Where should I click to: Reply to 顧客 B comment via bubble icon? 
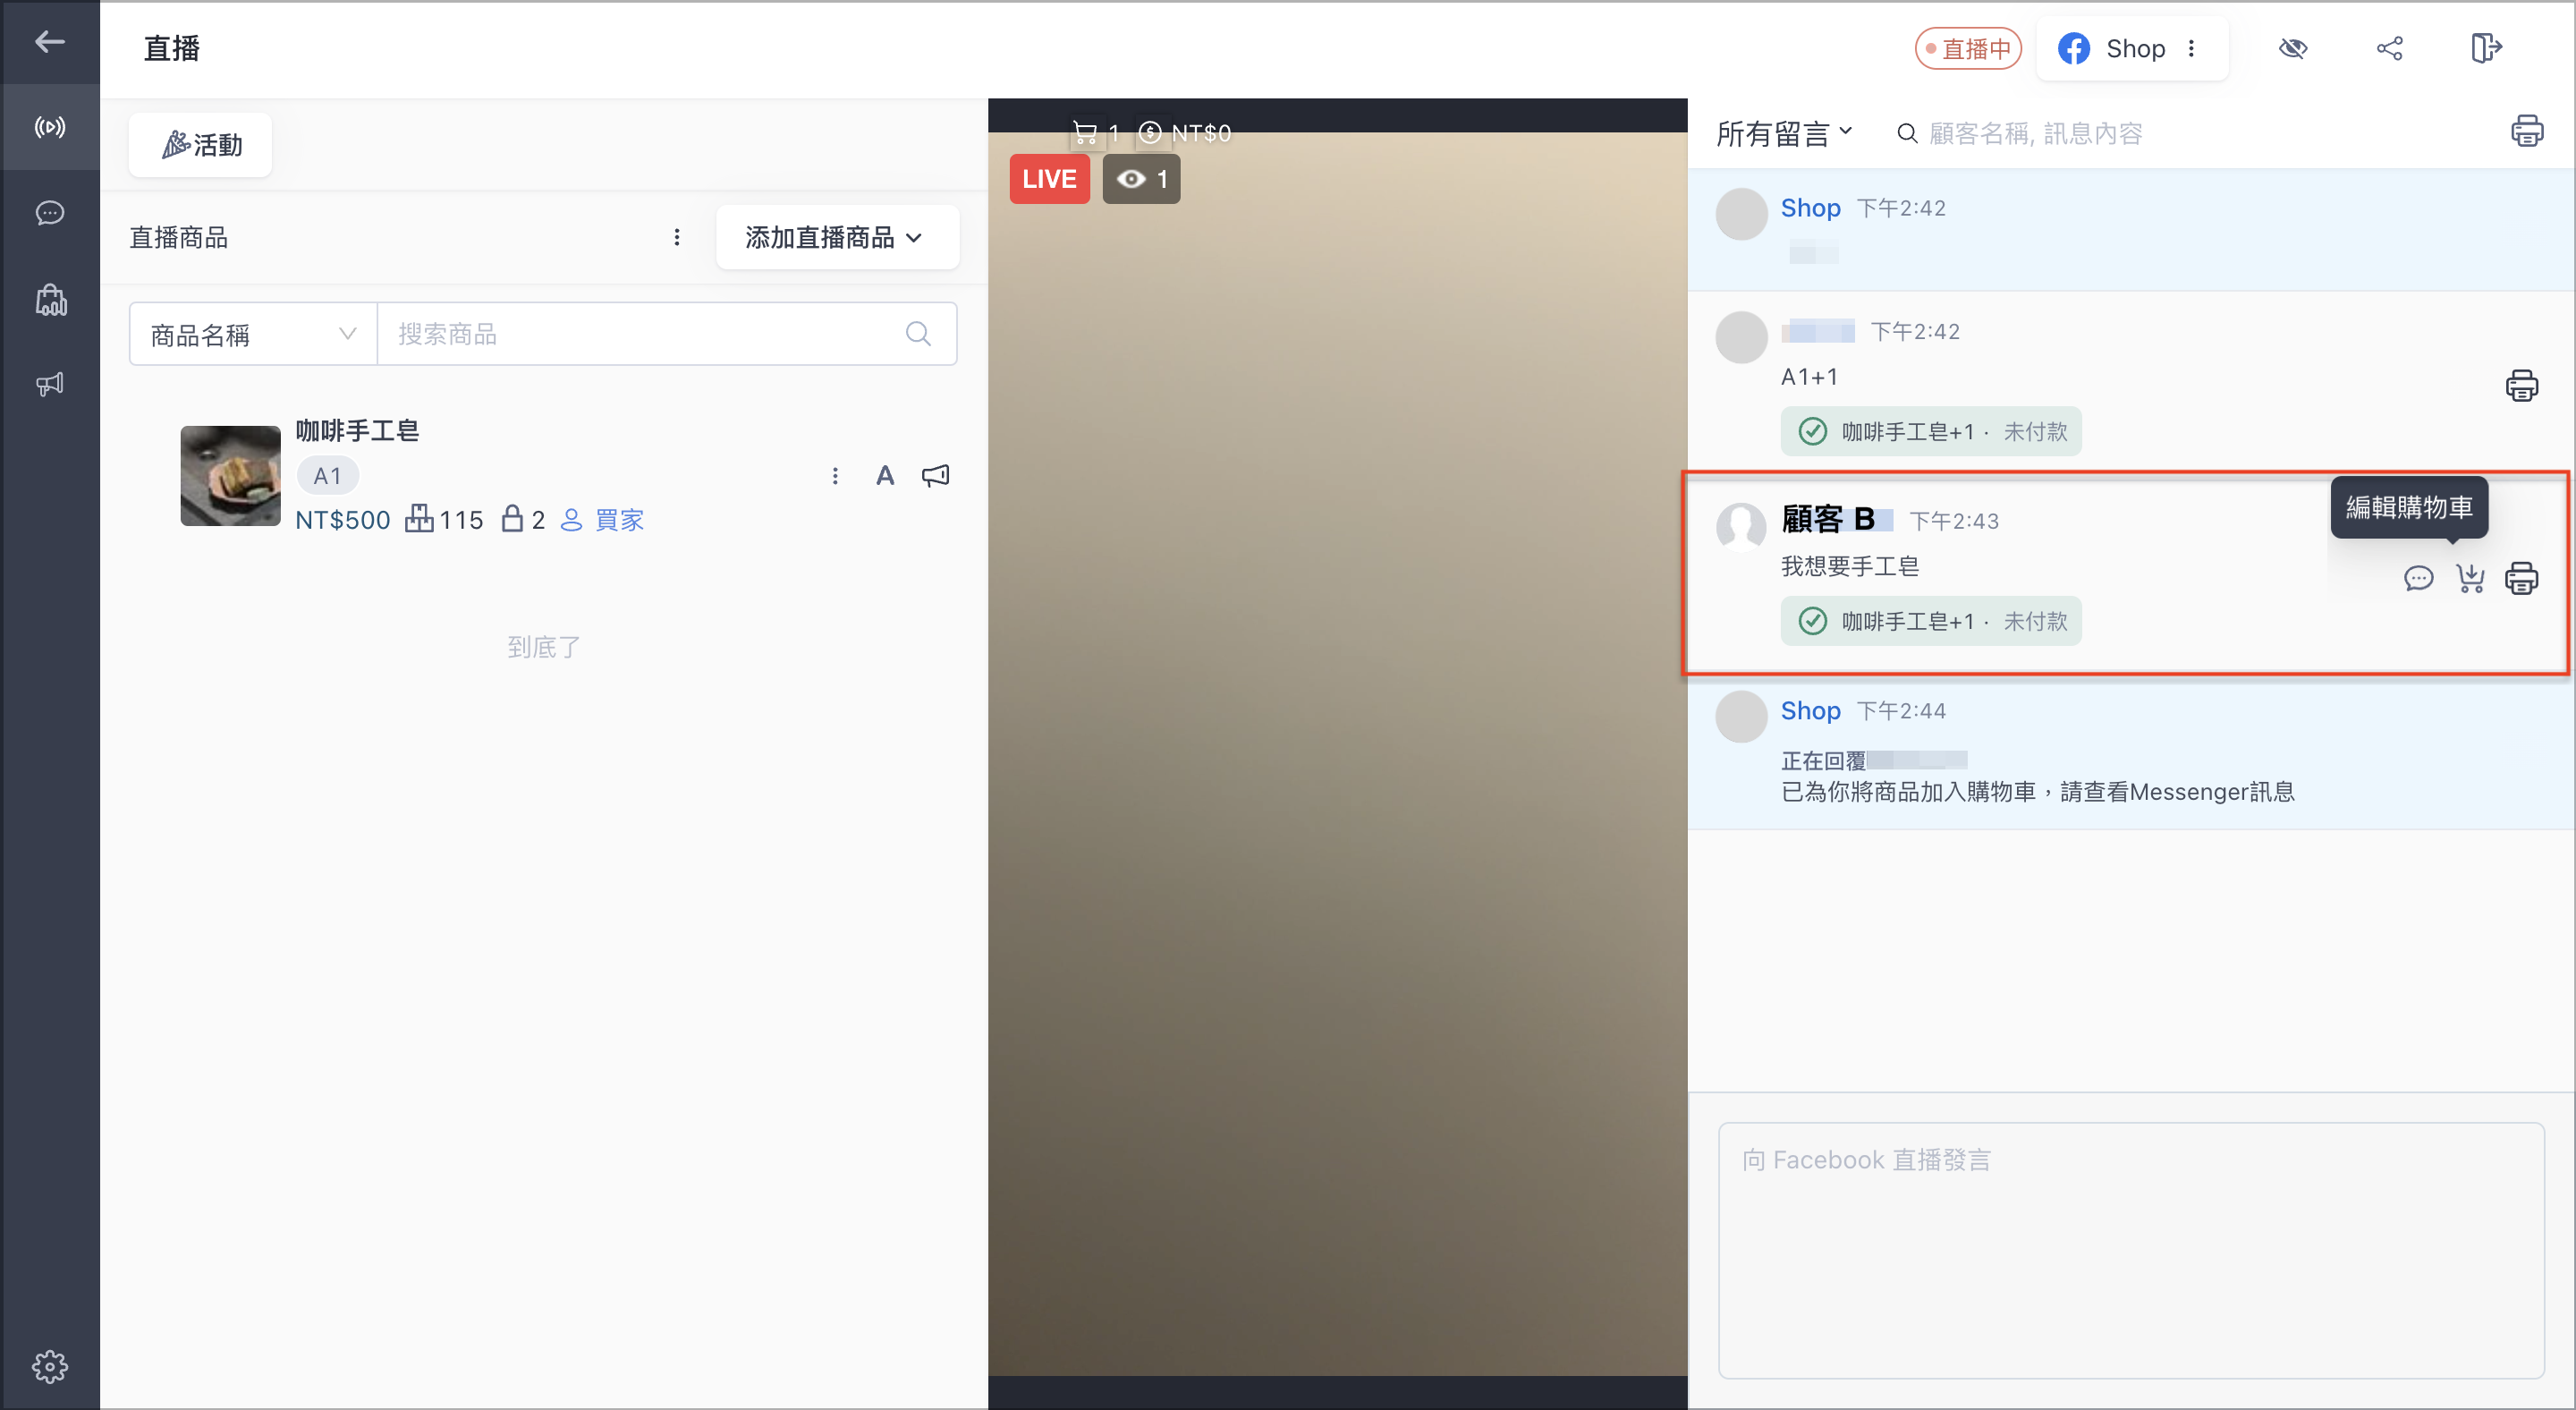pyautogui.click(x=2418, y=578)
